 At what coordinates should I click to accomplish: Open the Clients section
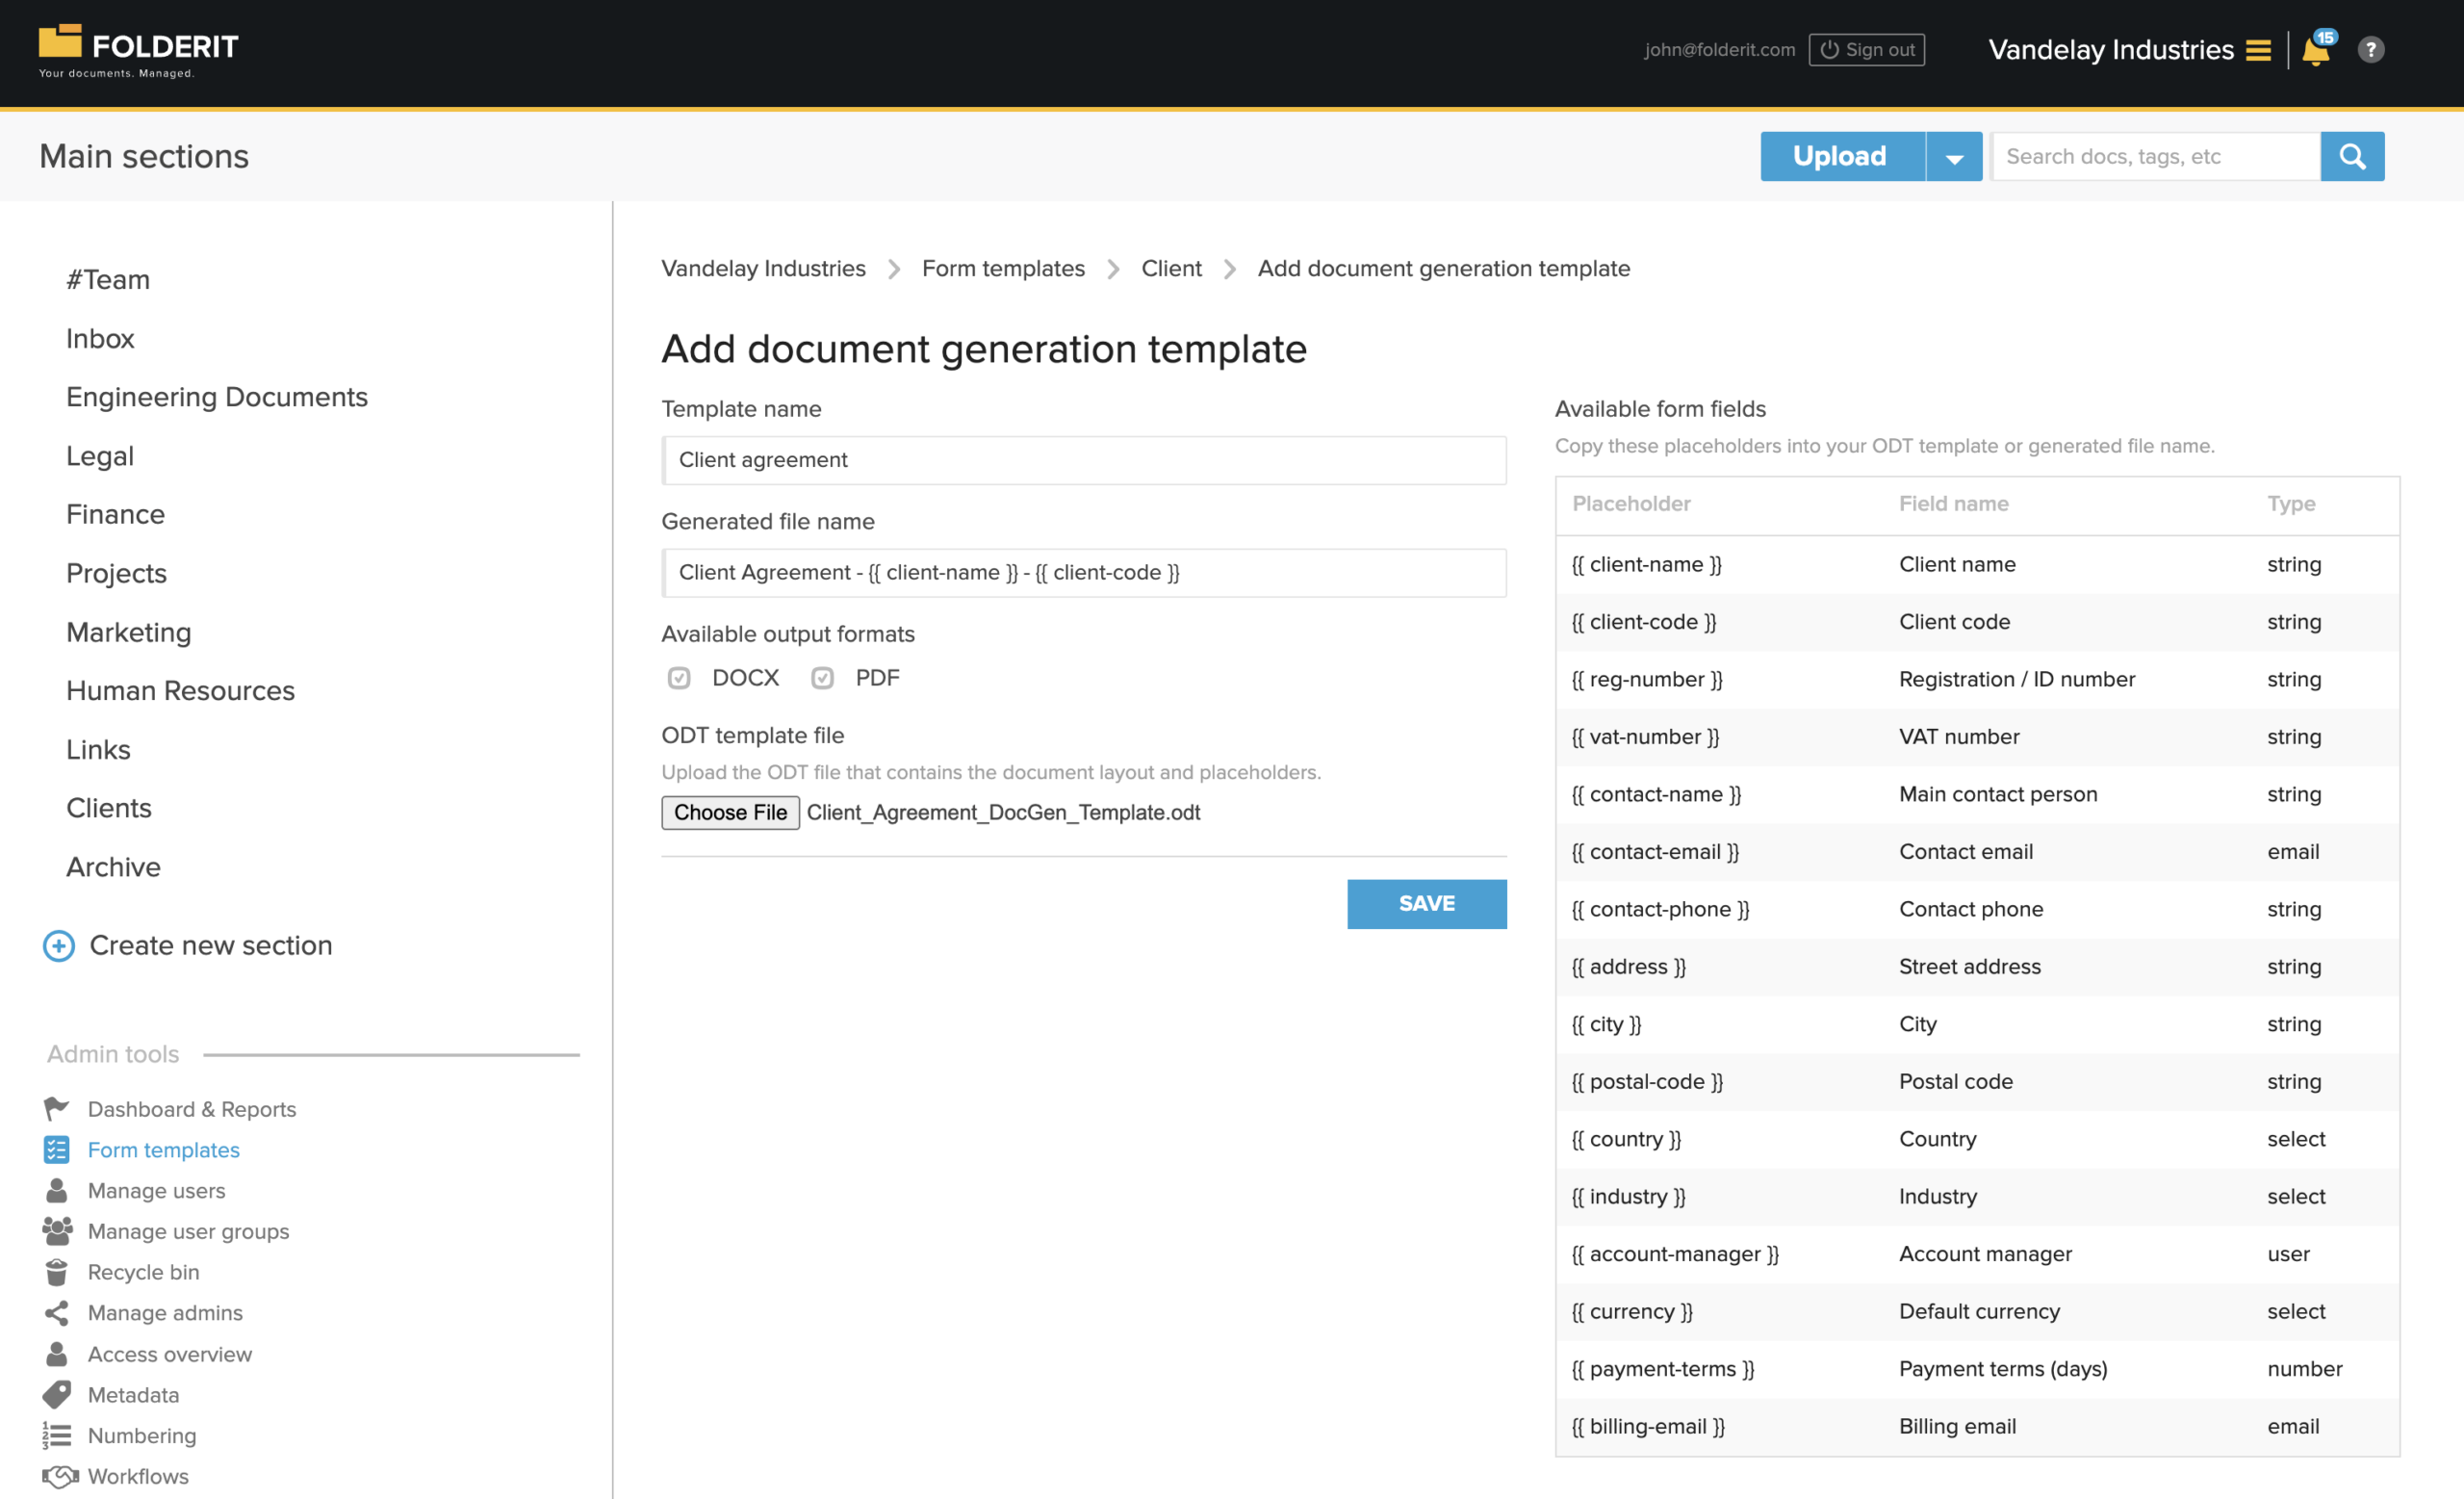click(x=109, y=808)
